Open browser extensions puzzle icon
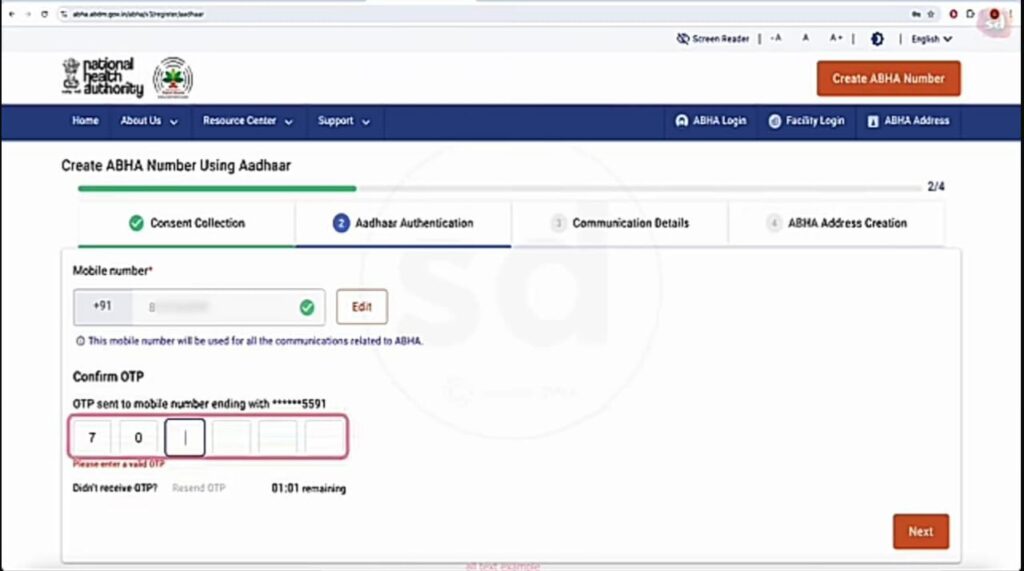Viewport: 1024px width, 571px height. coord(970,14)
